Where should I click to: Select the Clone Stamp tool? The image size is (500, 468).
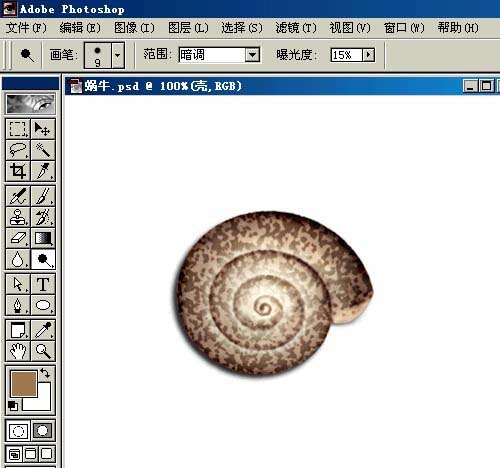point(18,217)
